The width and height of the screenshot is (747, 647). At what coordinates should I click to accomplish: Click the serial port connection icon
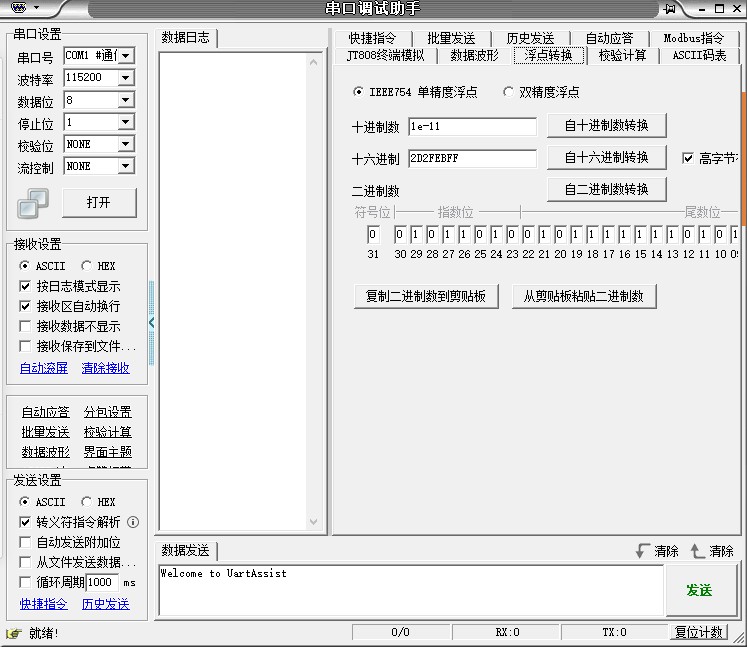tap(32, 203)
